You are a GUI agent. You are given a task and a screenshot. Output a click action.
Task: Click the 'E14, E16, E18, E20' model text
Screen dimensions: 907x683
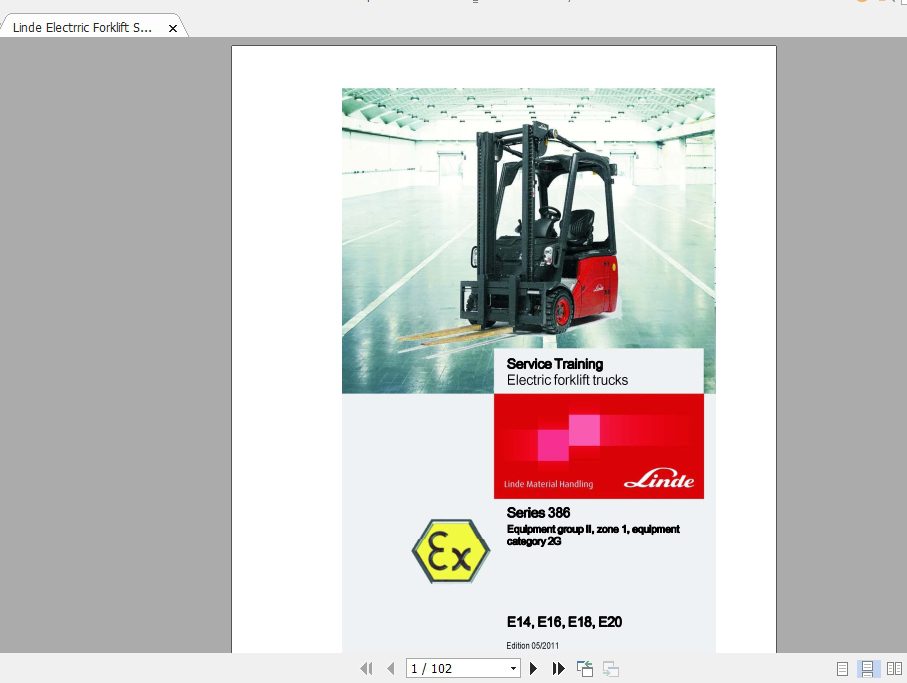point(564,622)
